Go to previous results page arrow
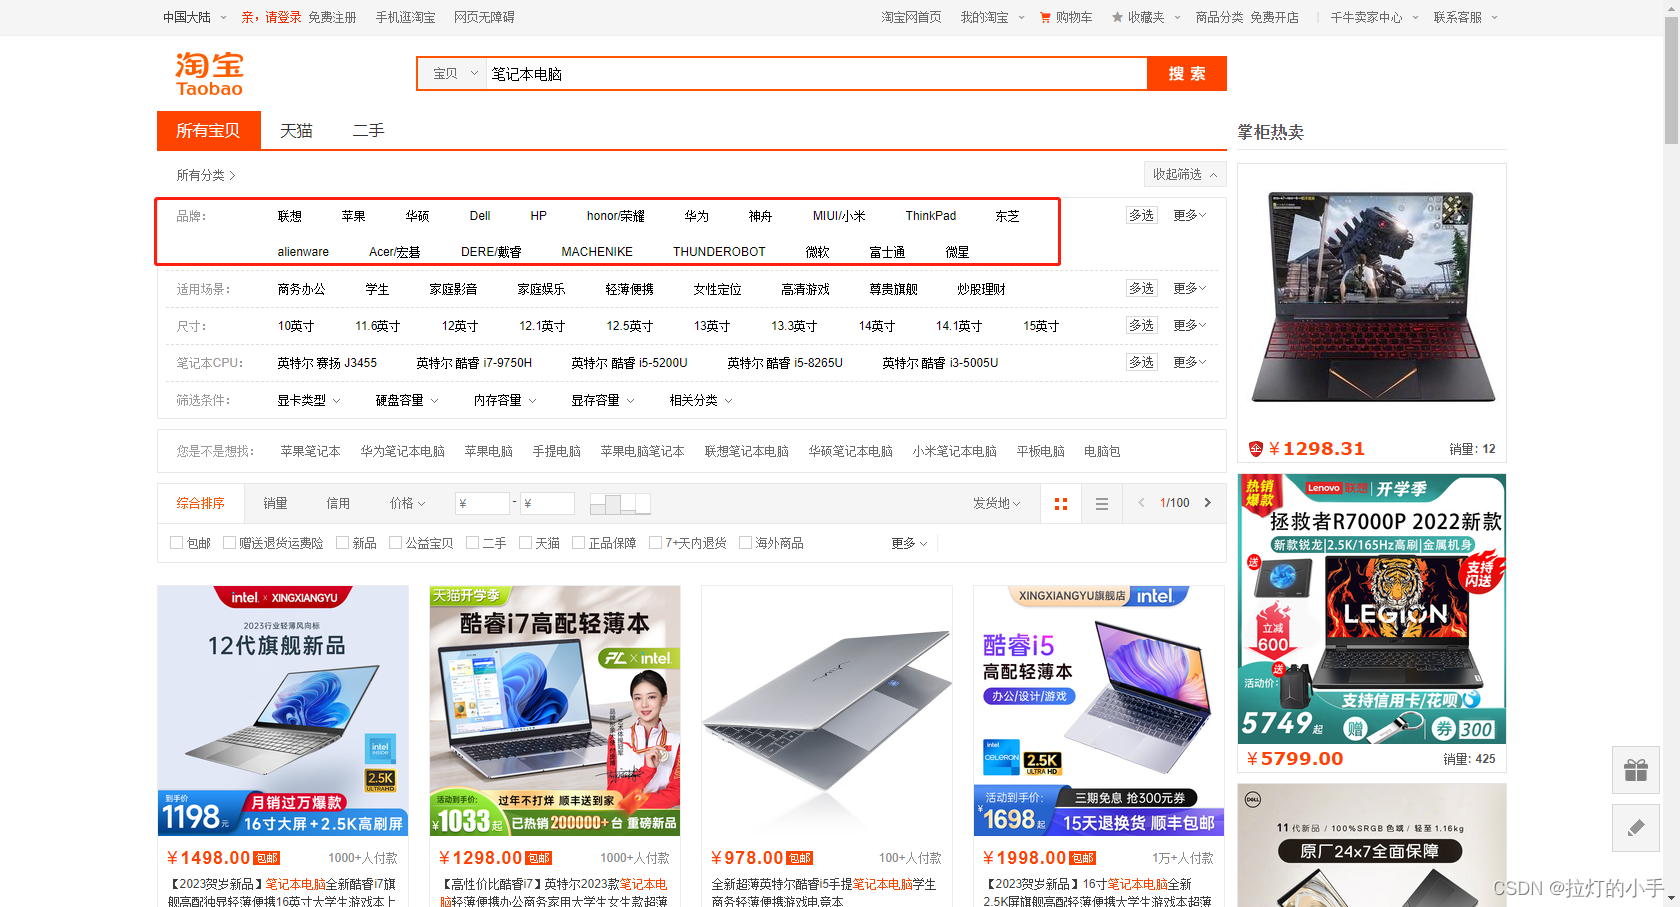The width and height of the screenshot is (1680, 907). [1141, 503]
